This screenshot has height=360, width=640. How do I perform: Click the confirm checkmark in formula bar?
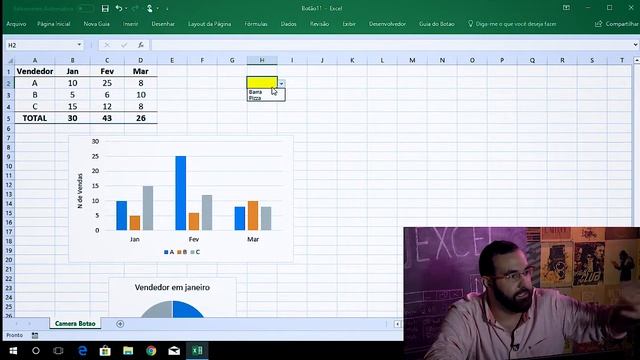coord(124,45)
